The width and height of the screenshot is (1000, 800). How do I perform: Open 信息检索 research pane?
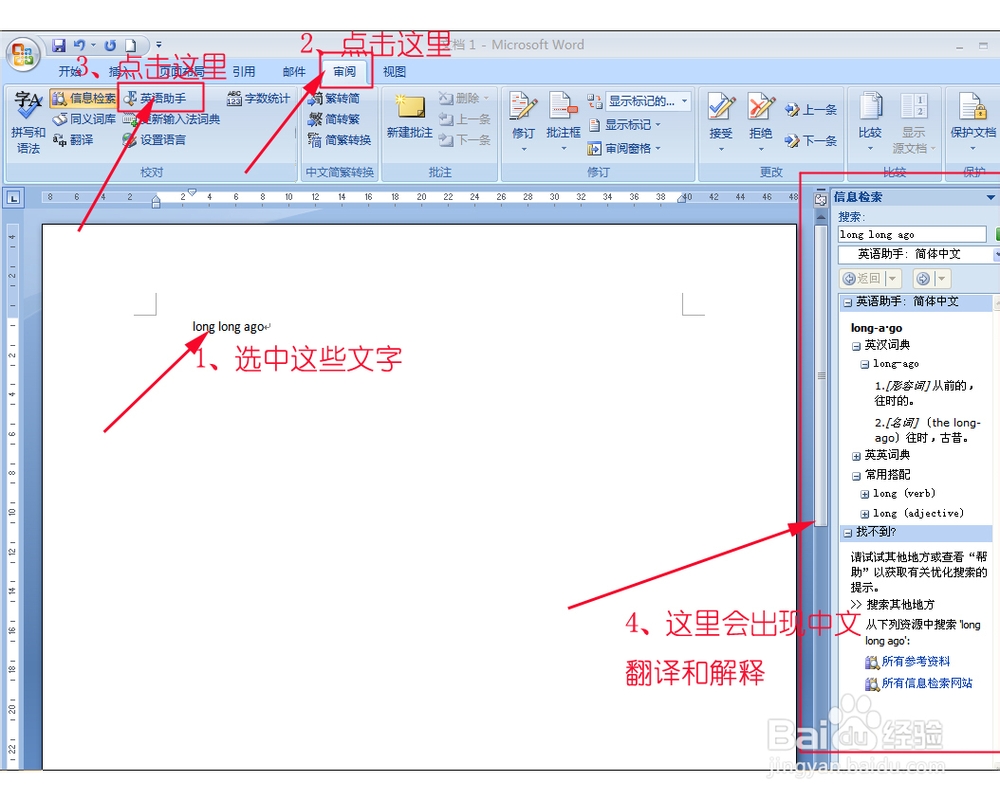coord(84,98)
